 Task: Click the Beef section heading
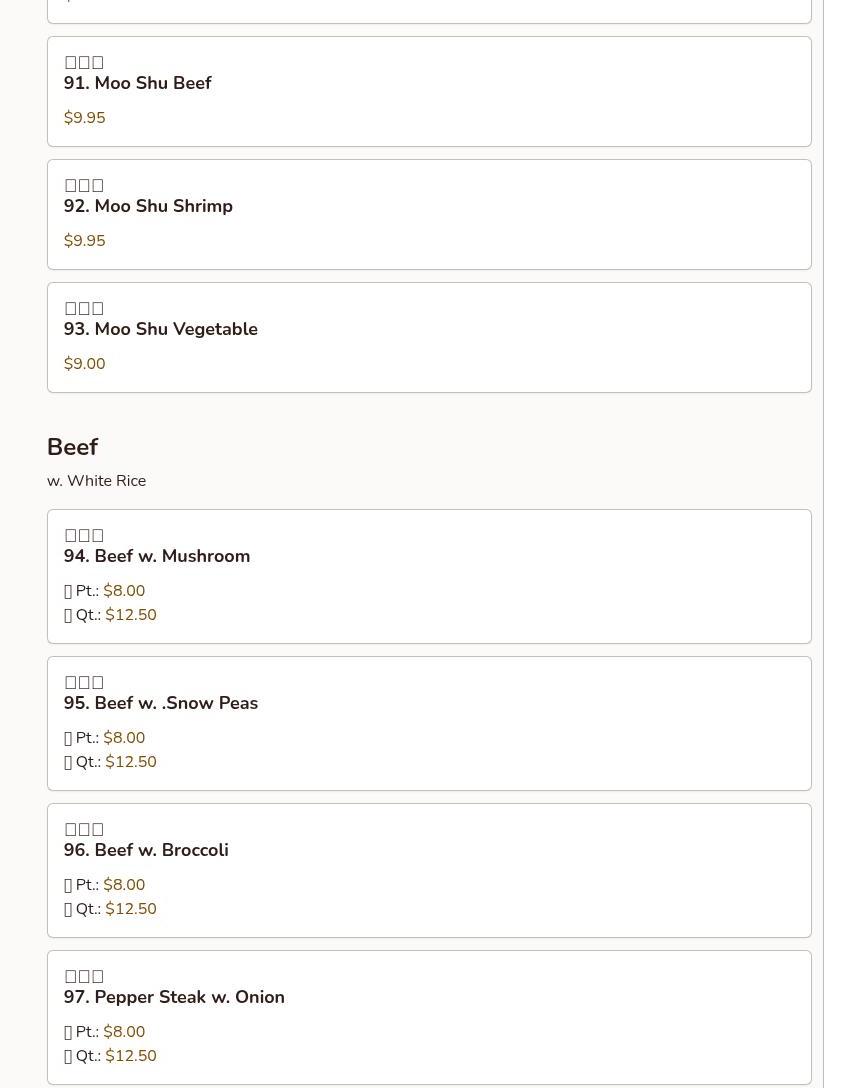pyautogui.click(x=72, y=447)
